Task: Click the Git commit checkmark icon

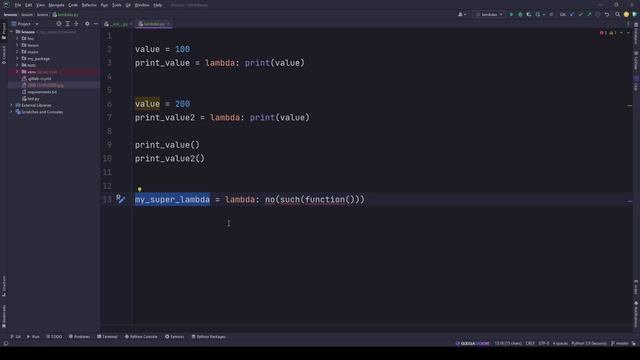Action: coord(580,14)
